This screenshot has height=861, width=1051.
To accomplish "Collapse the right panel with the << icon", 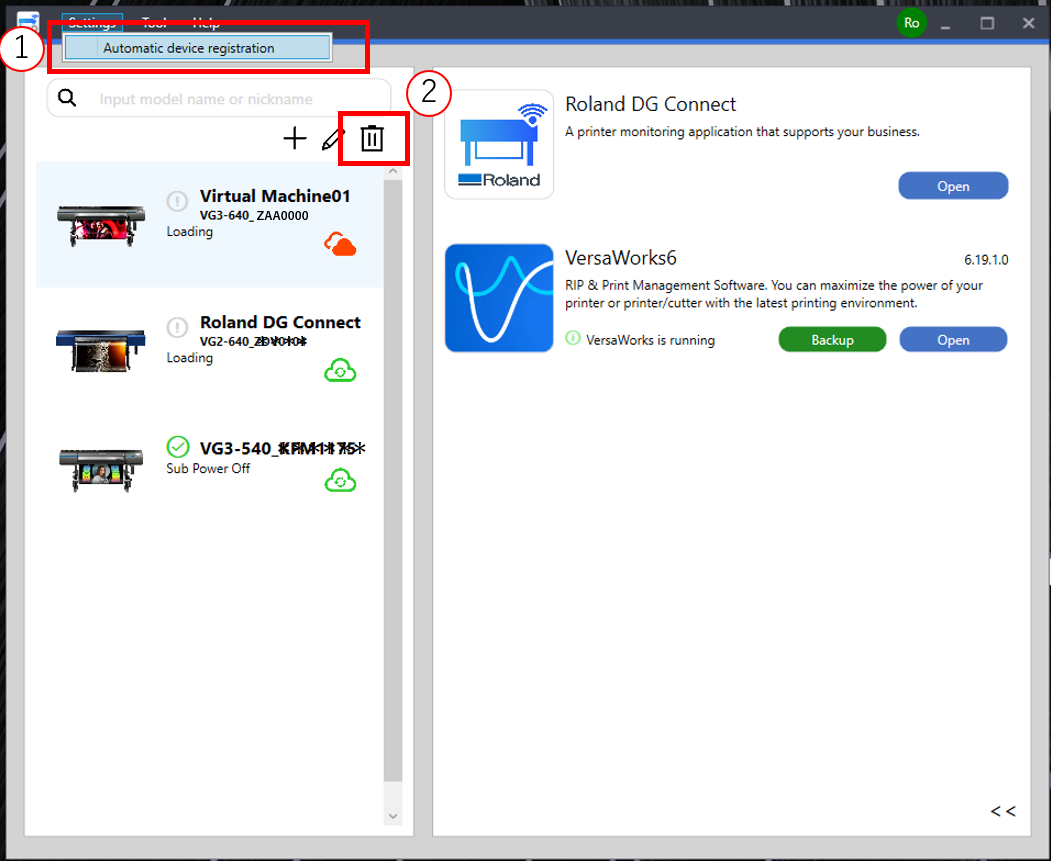I will (x=1003, y=811).
